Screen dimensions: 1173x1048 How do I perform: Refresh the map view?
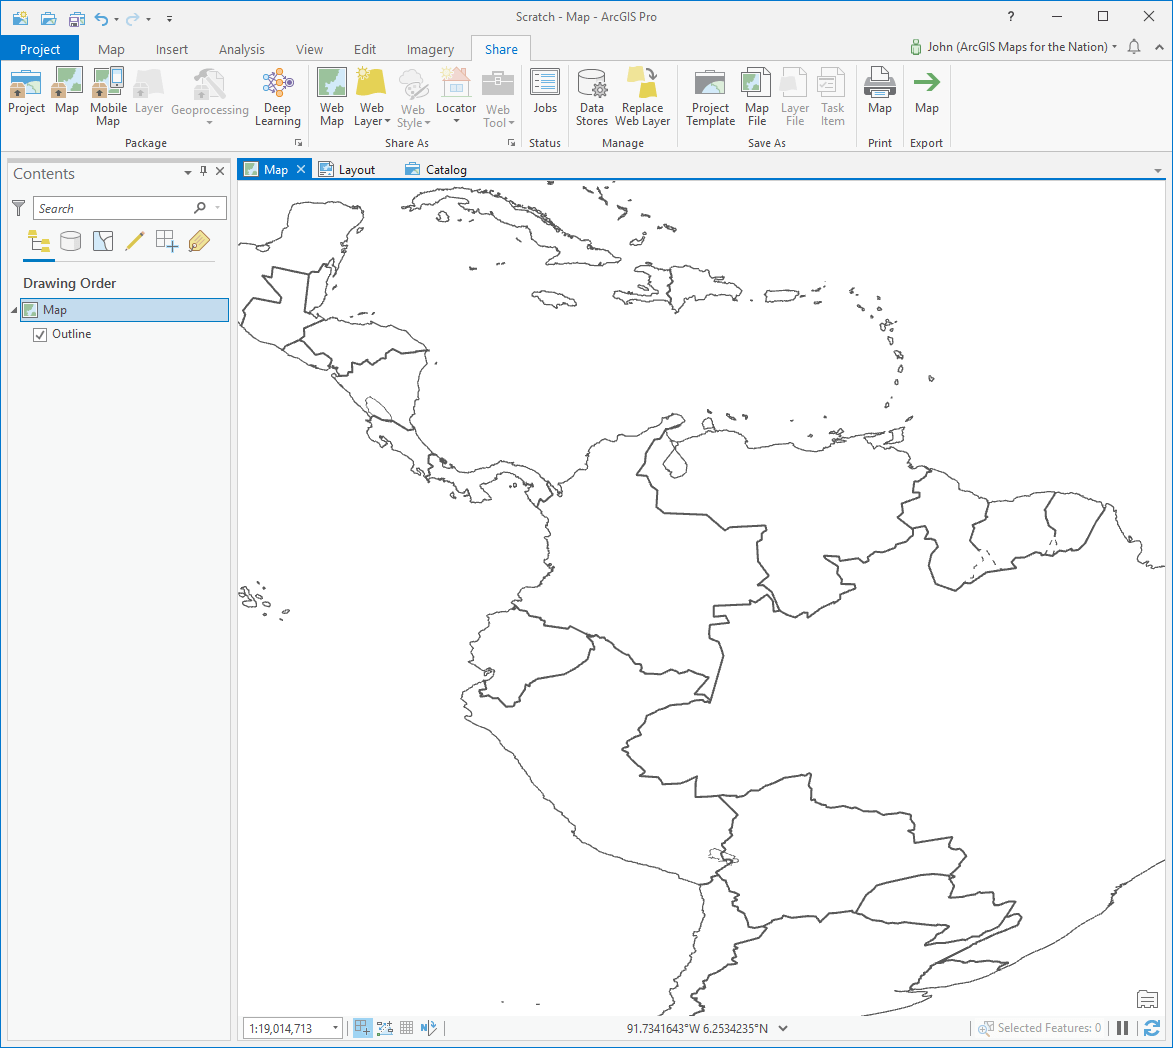coord(1152,1028)
